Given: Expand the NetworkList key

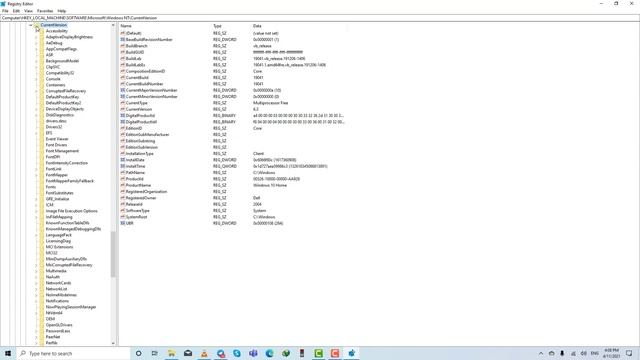Looking at the screenshot, I should tap(36, 289).
